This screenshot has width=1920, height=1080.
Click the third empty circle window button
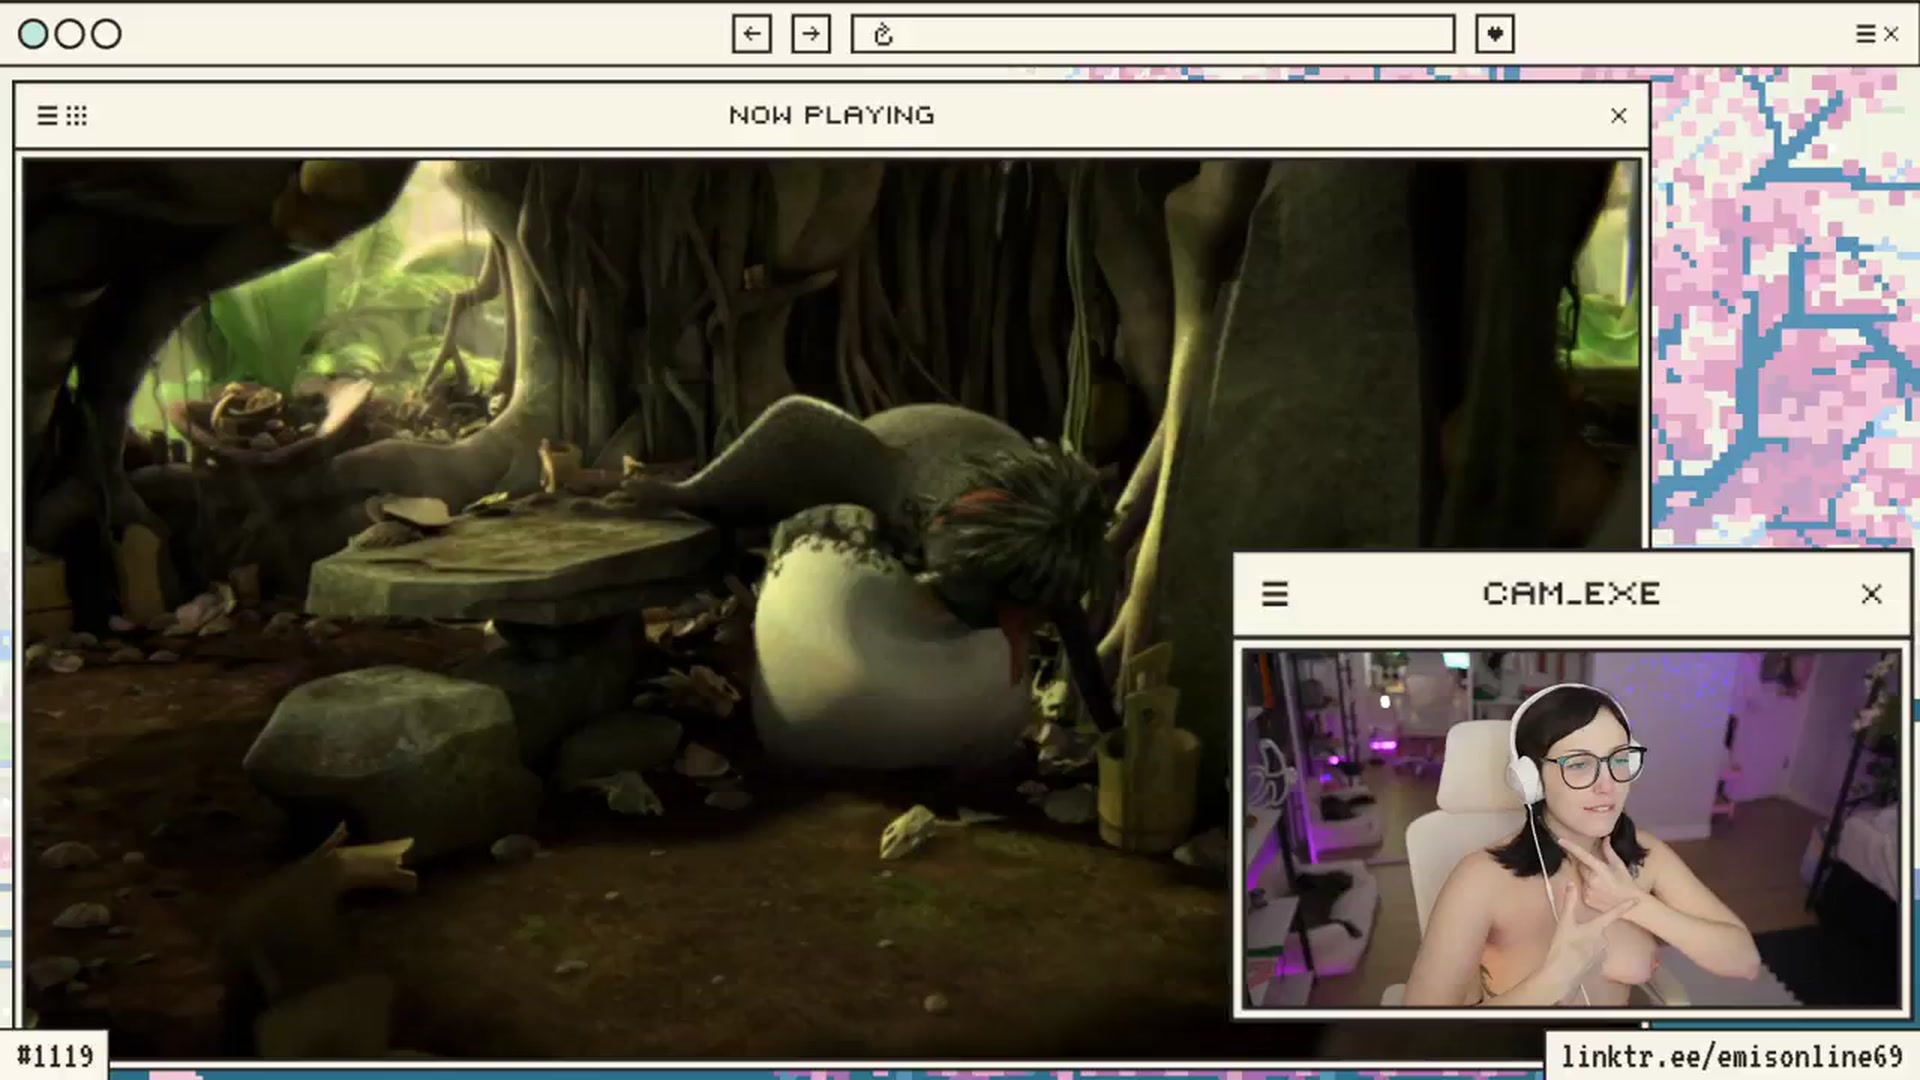point(106,34)
